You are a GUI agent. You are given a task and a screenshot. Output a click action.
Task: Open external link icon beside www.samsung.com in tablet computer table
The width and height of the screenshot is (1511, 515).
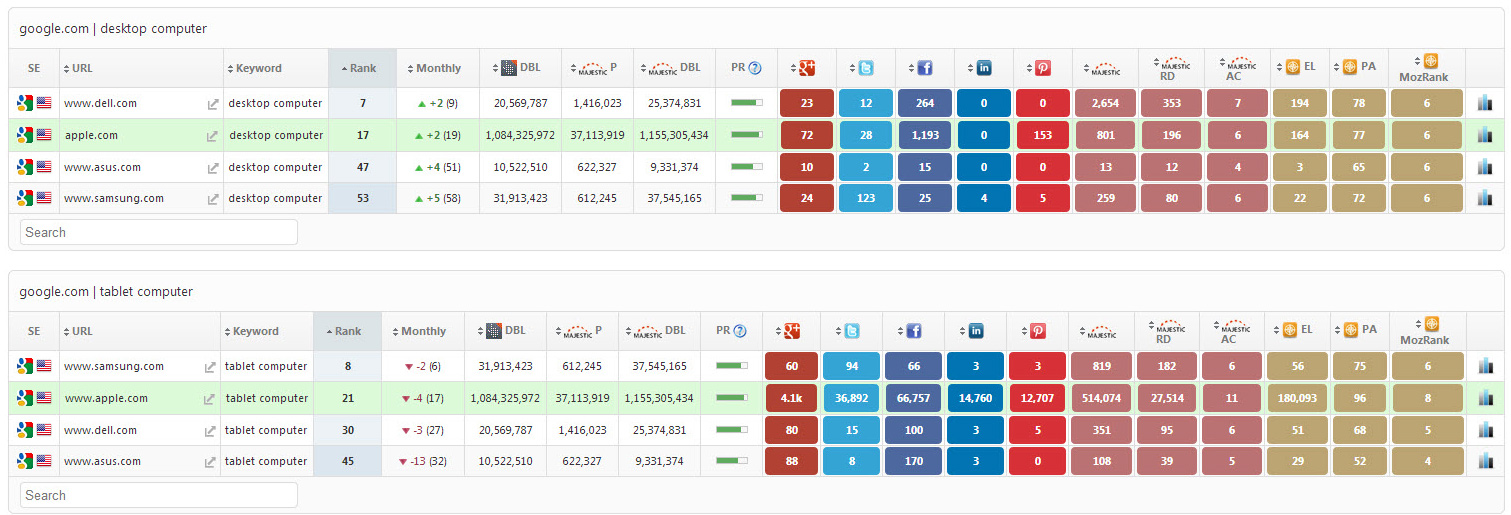pos(209,367)
